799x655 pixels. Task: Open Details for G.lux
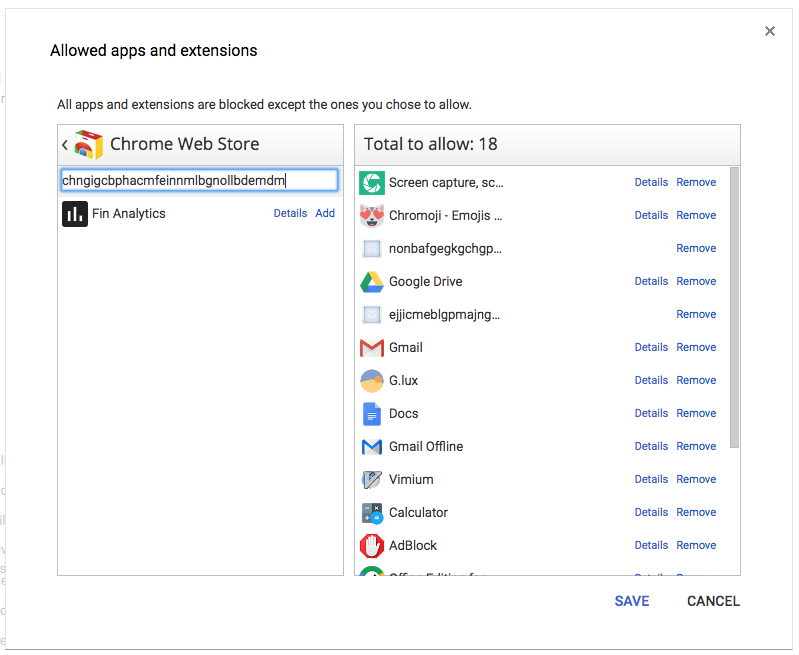click(651, 380)
